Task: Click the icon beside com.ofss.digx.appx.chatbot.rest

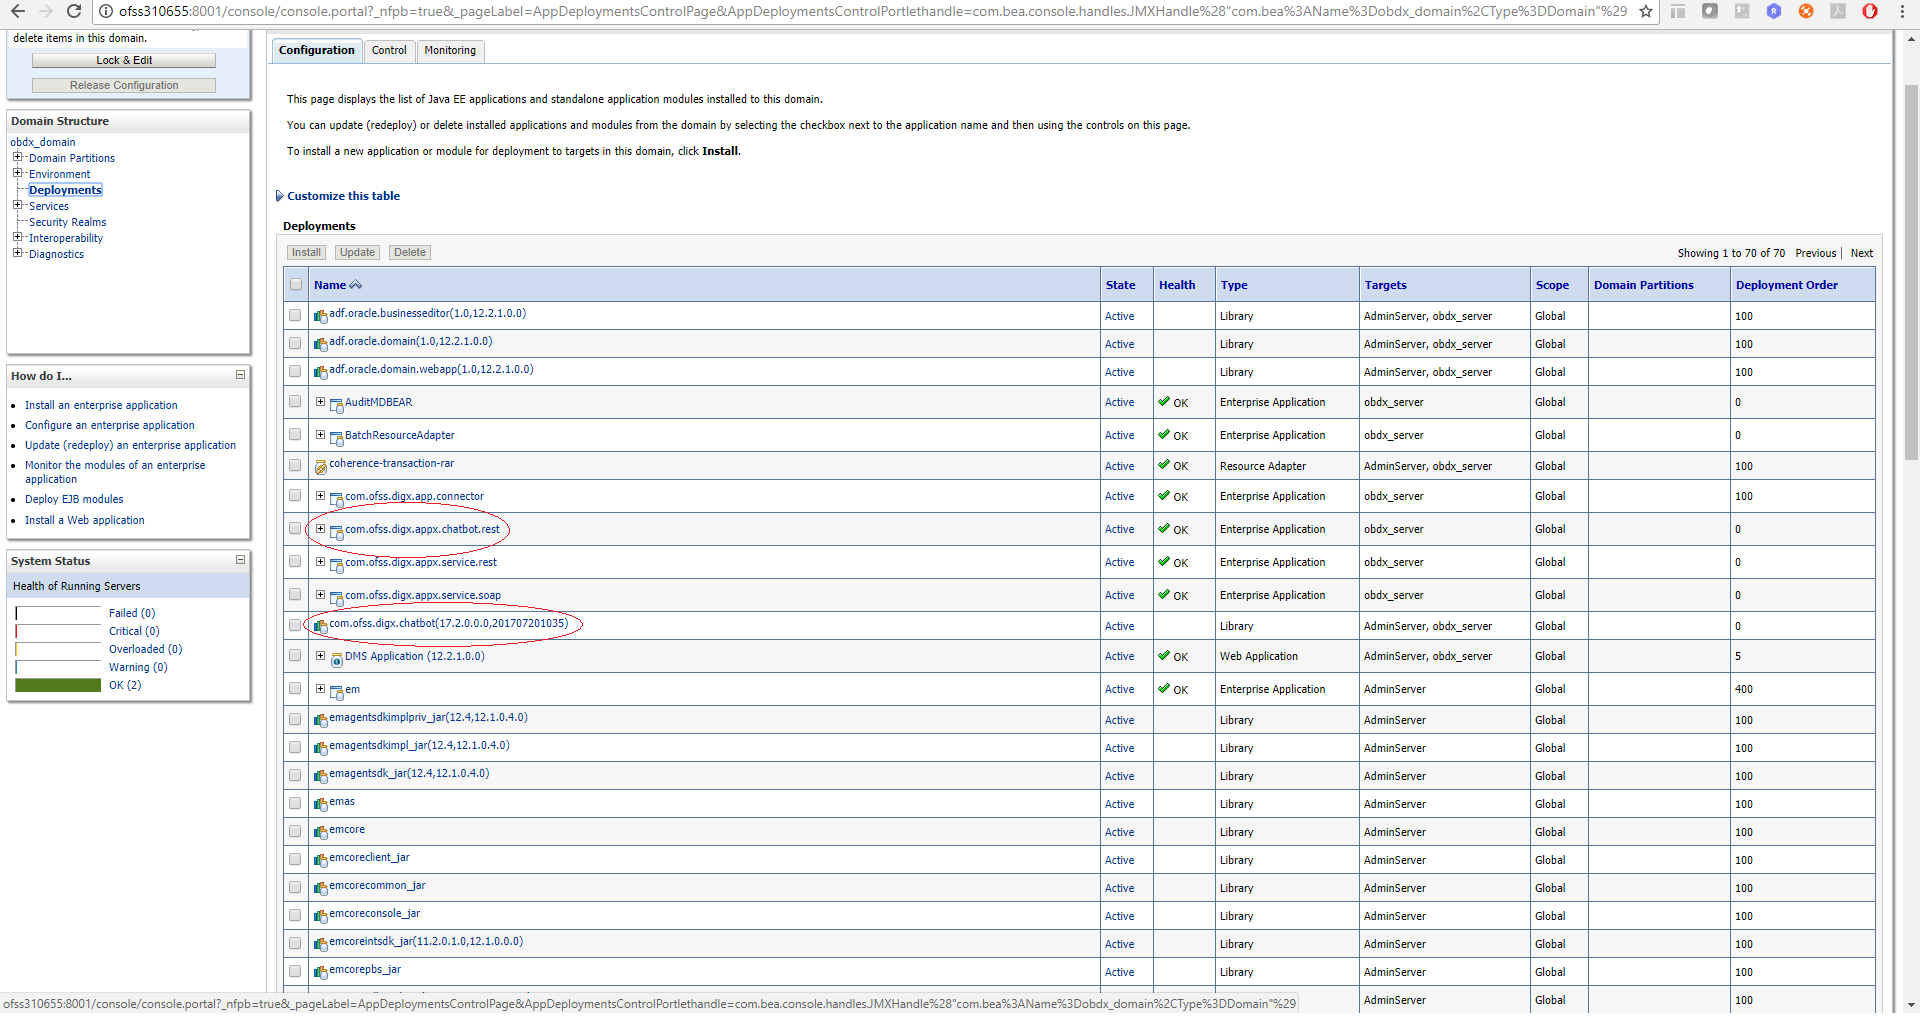Action: click(x=337, y=532)
